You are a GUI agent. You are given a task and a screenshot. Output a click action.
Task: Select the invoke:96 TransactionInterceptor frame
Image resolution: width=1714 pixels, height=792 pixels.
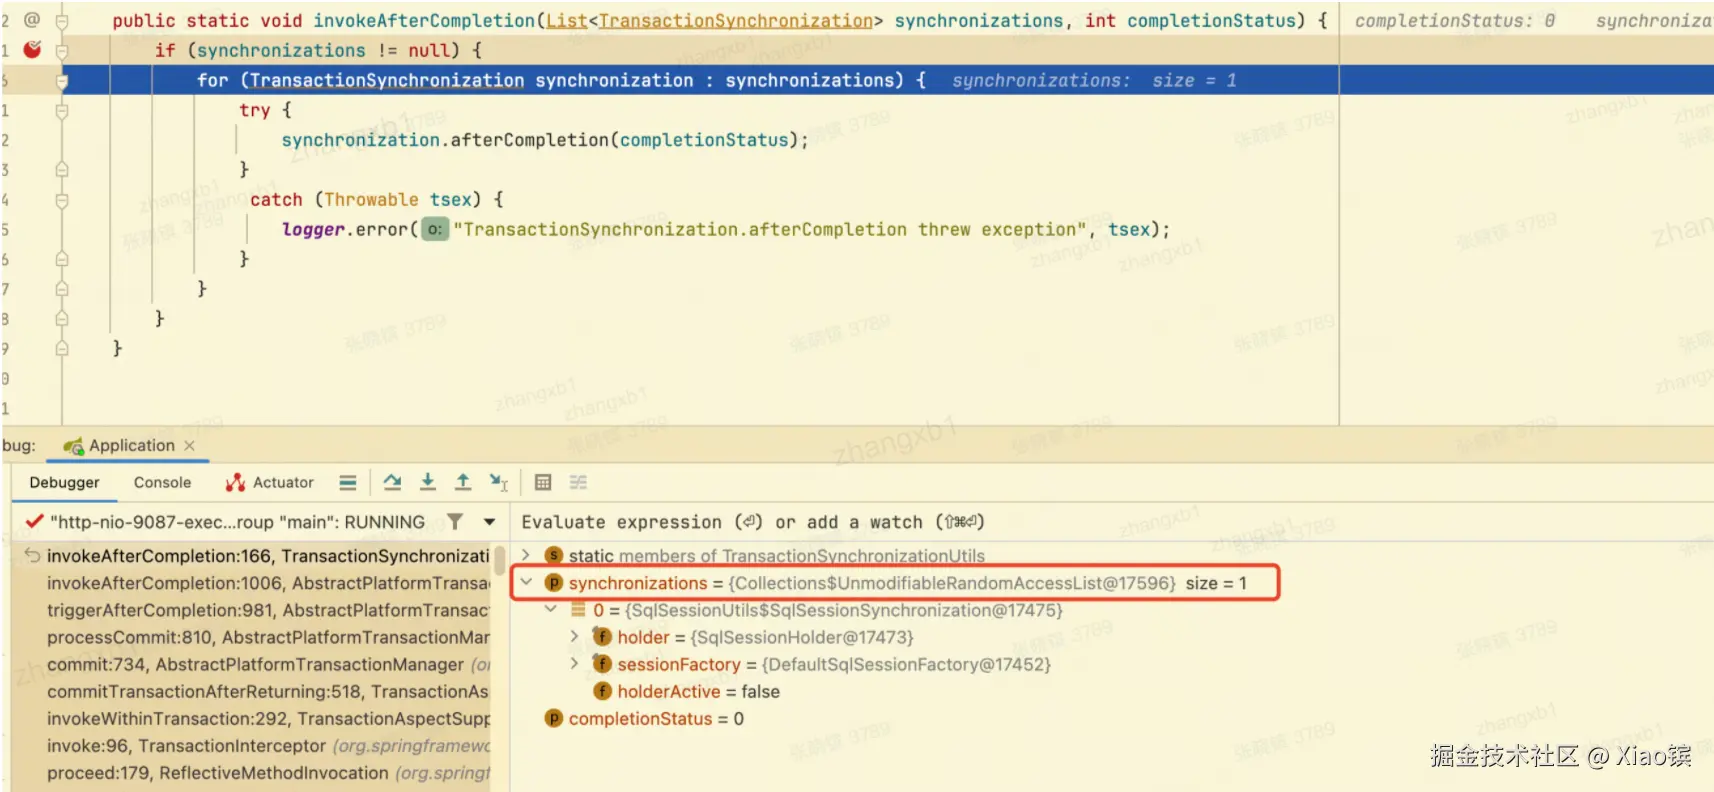[268, 746]
